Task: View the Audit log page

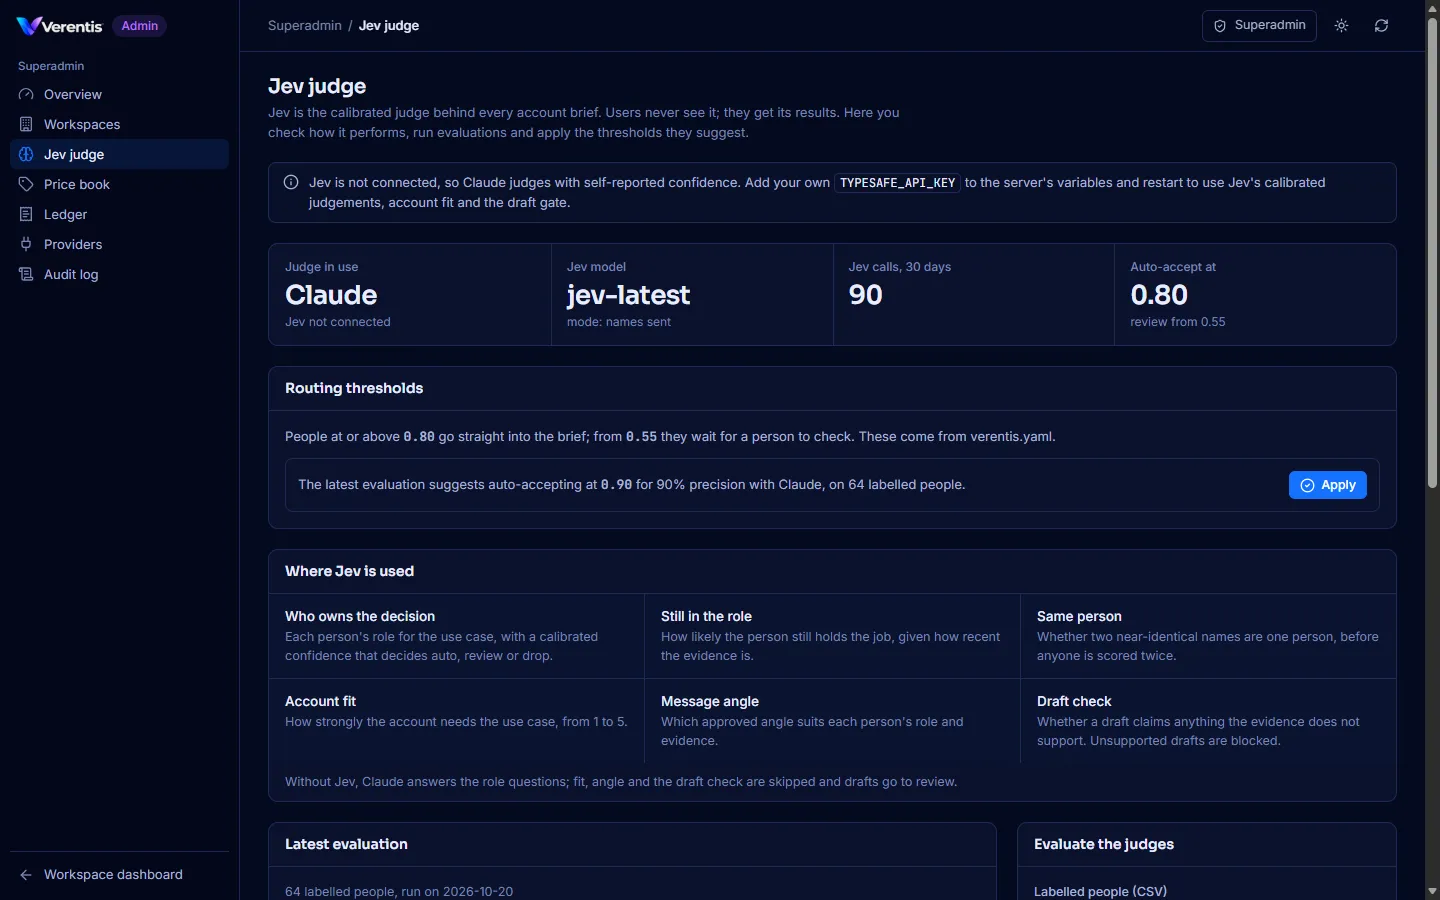Action: 119,274
